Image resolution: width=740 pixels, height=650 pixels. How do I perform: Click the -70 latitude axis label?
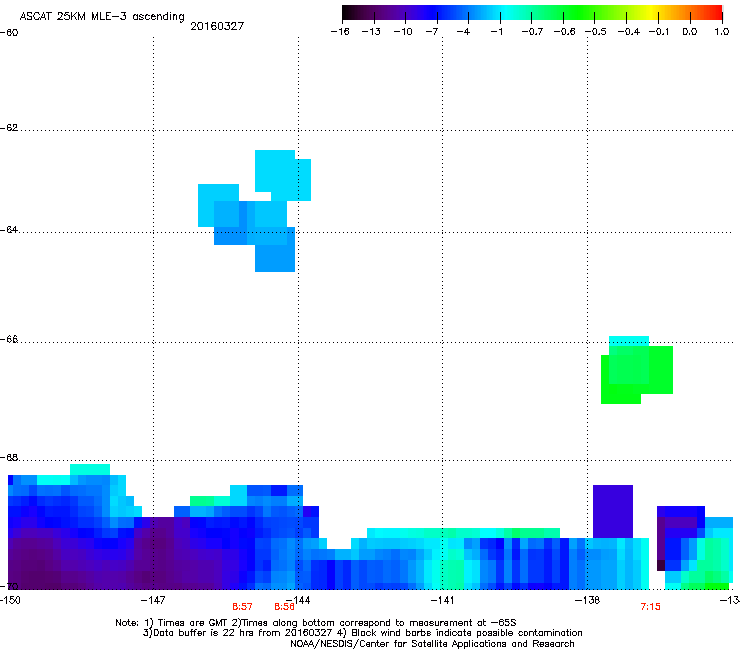9,586
